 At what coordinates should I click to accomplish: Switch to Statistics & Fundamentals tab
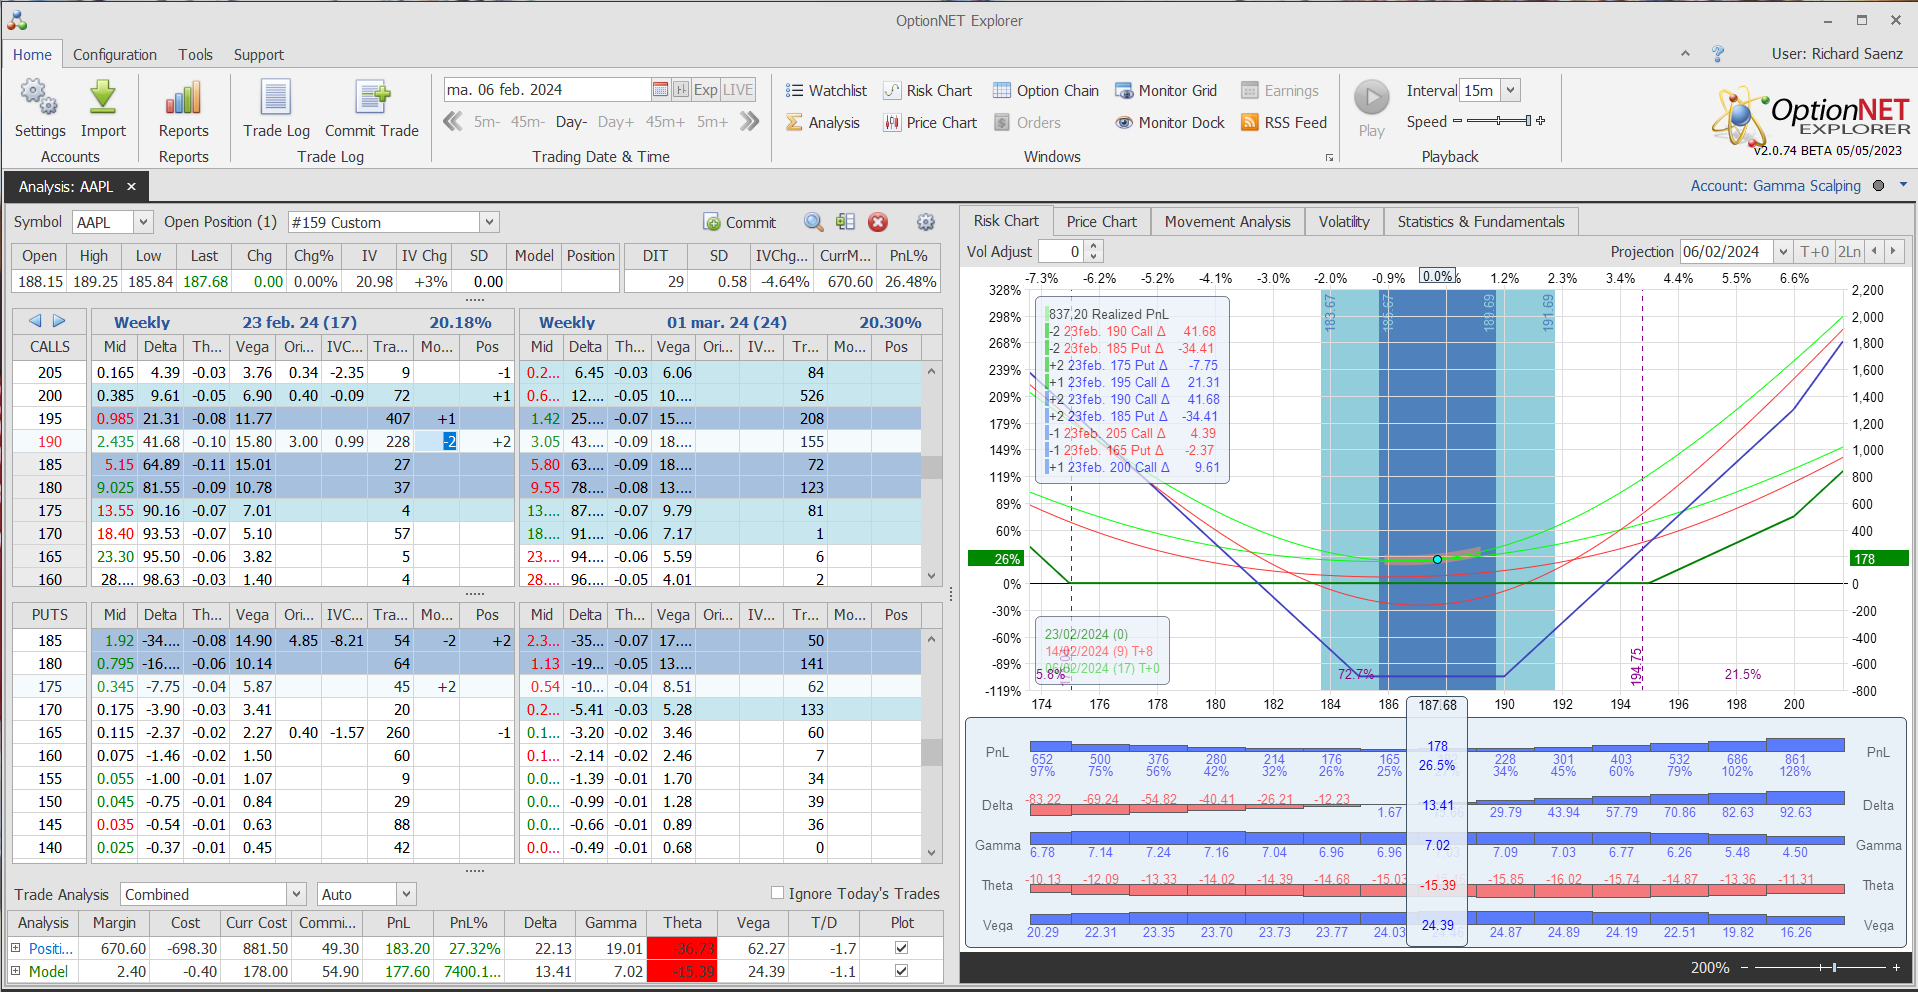click(x=1481, y=222)
